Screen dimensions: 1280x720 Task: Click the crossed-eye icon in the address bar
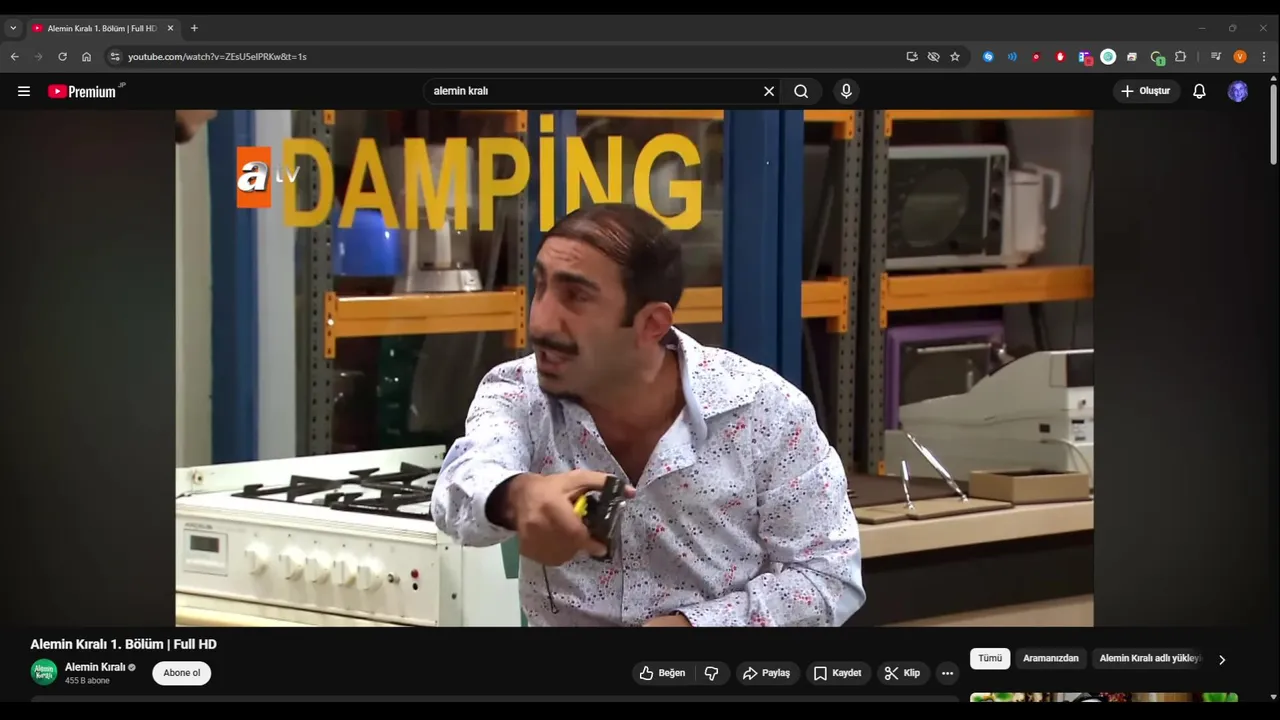click(933, 57)
